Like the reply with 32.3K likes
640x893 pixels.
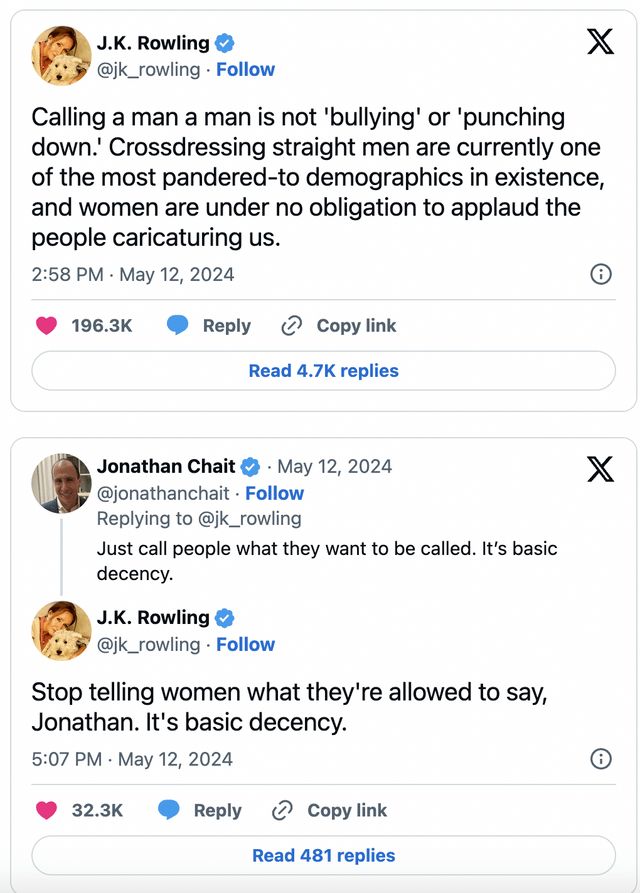click(x=46, y=810)
